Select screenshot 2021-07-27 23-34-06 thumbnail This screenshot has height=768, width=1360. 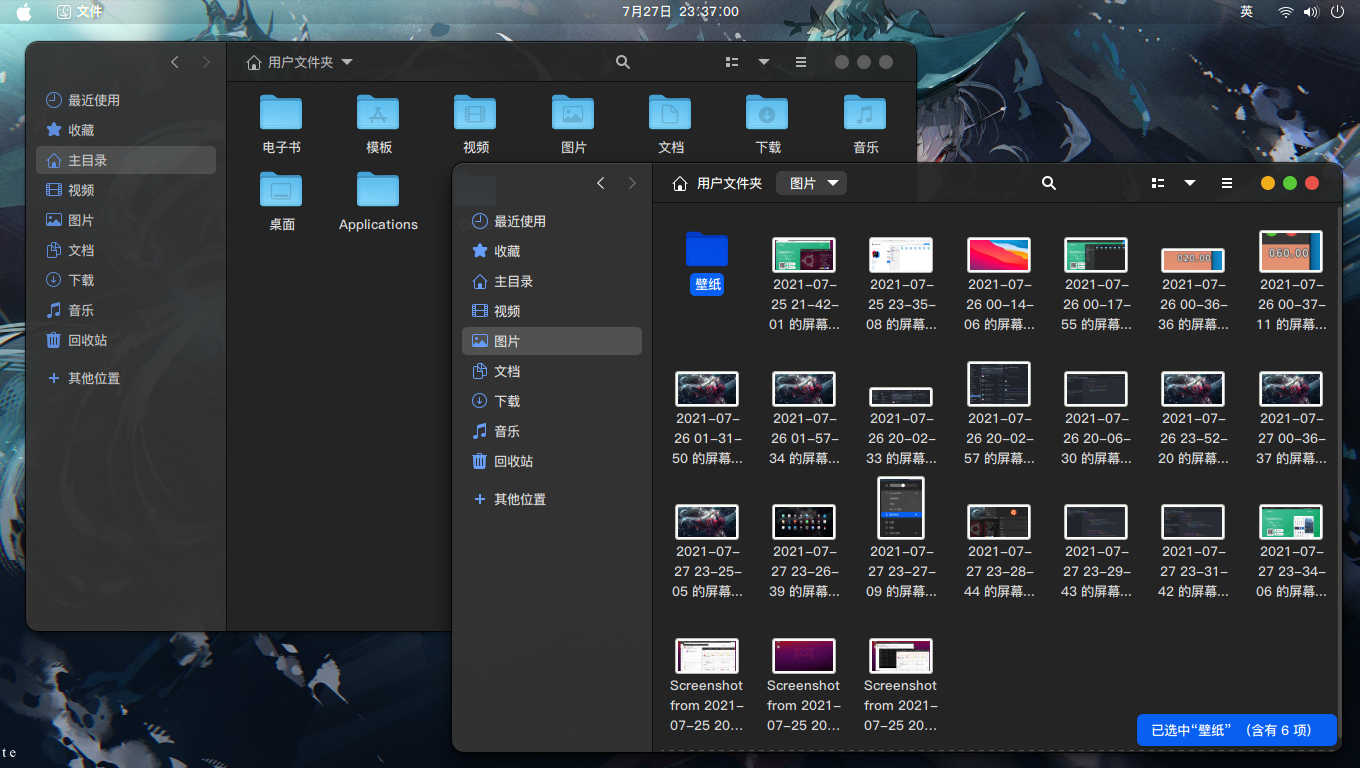pyautogui.click(x=1290, y=522)
